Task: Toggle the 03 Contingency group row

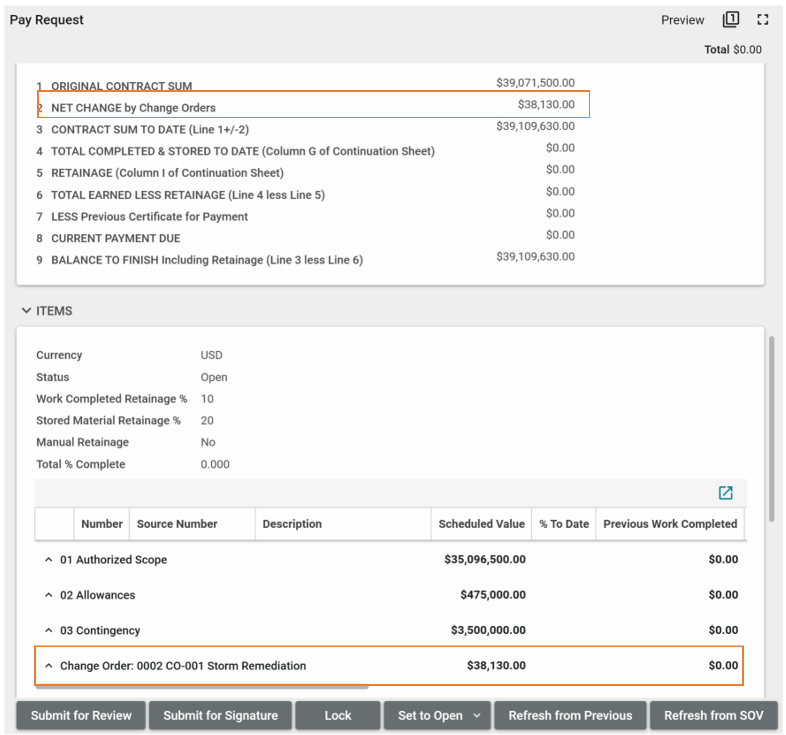Action: (x=49, y=631)
